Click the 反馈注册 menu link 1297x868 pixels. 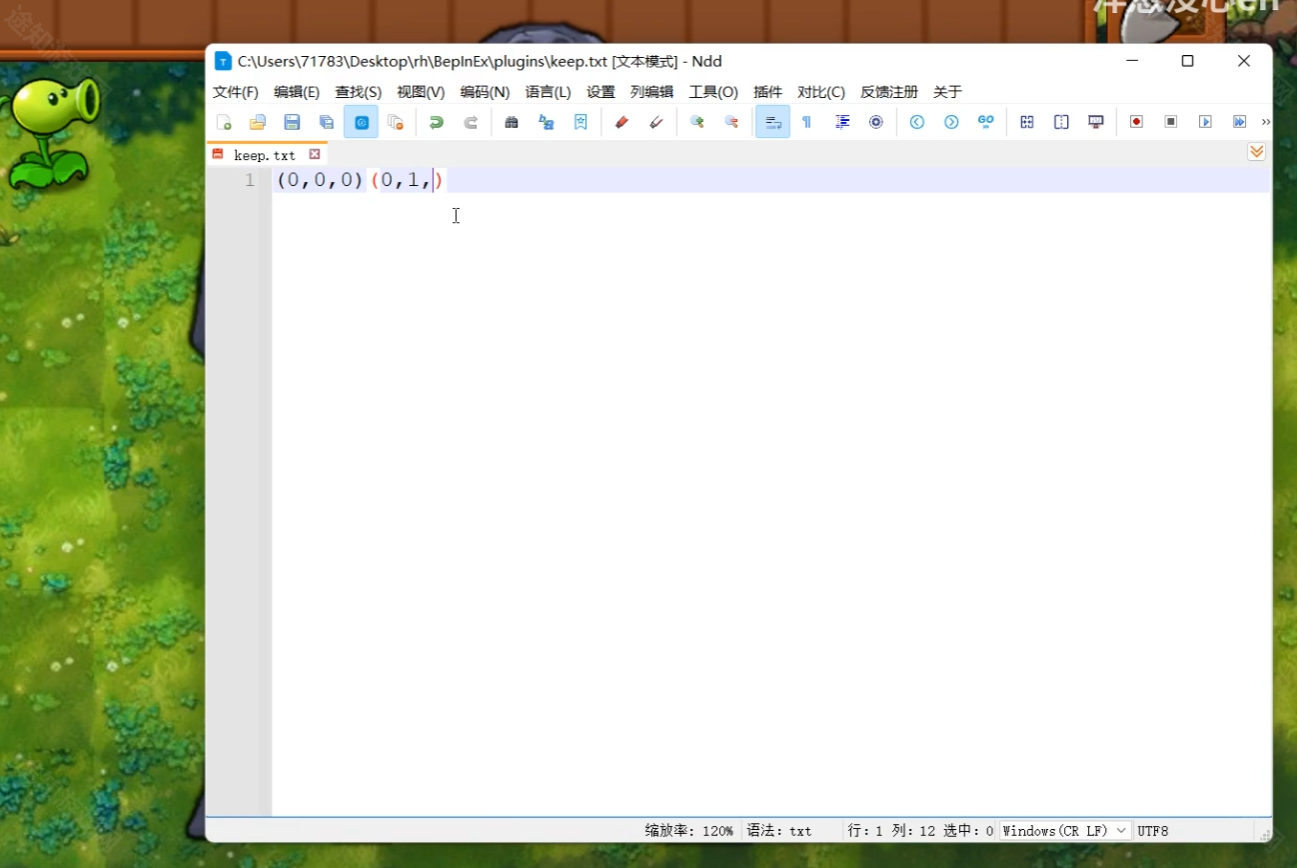tap(889, 92)
